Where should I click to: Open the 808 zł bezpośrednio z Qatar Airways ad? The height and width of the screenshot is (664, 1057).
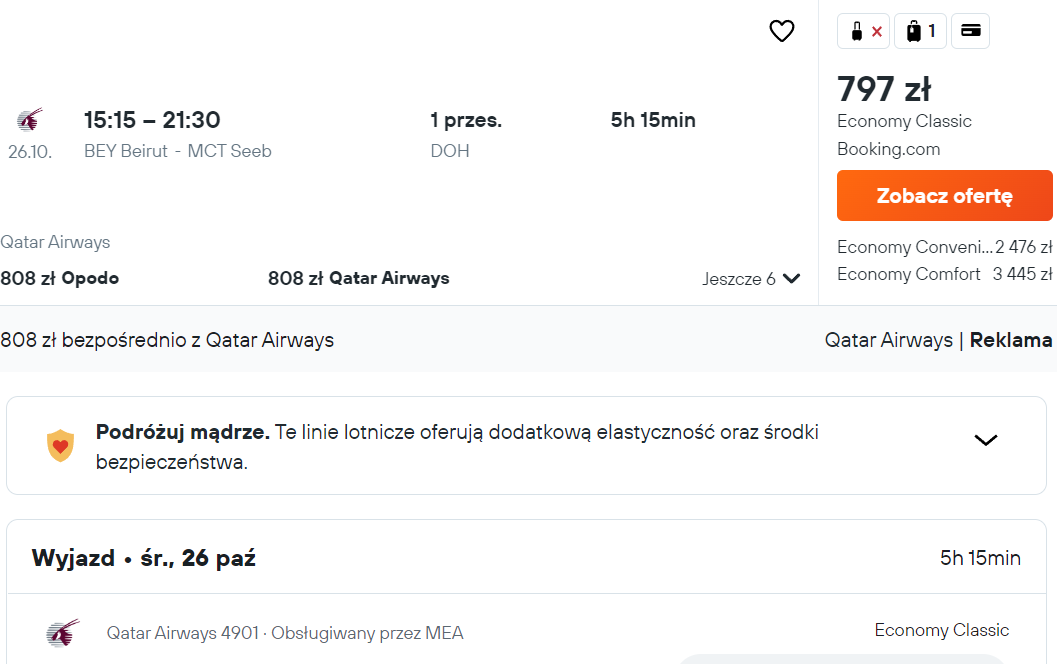coord(167,340)
